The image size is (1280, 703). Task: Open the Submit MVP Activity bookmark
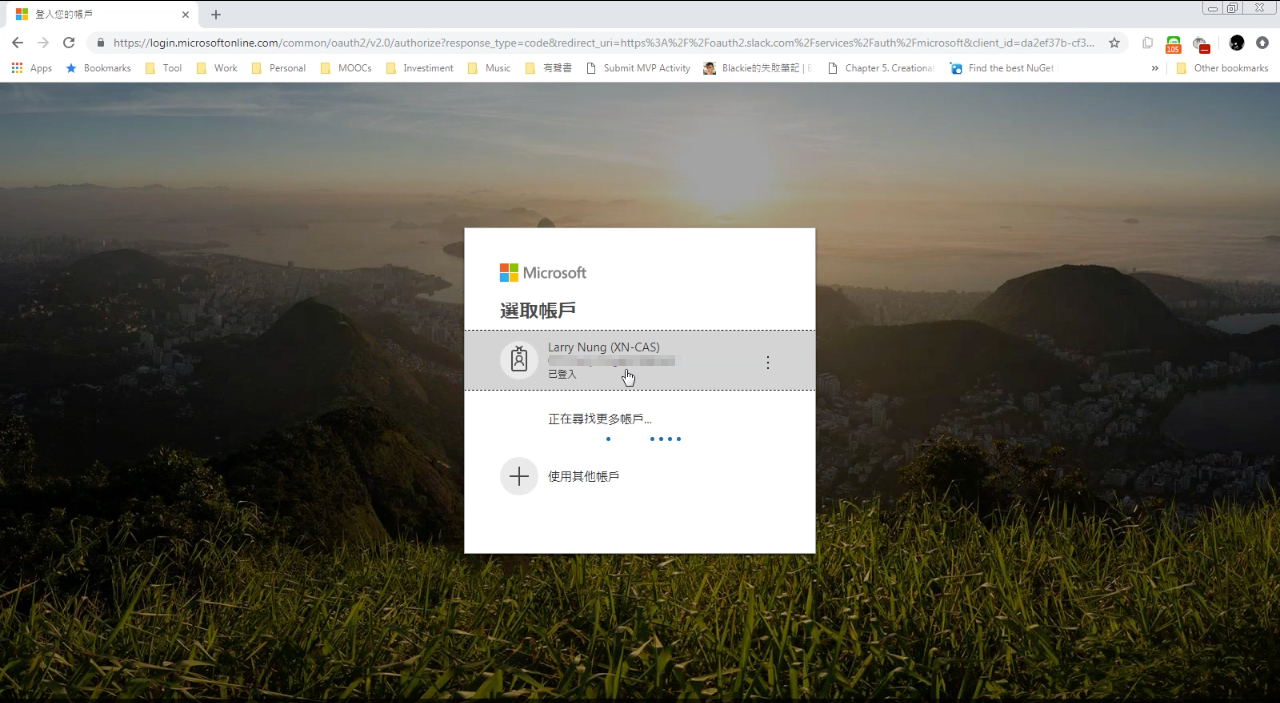pyautogui.click(x=638, y=68)
